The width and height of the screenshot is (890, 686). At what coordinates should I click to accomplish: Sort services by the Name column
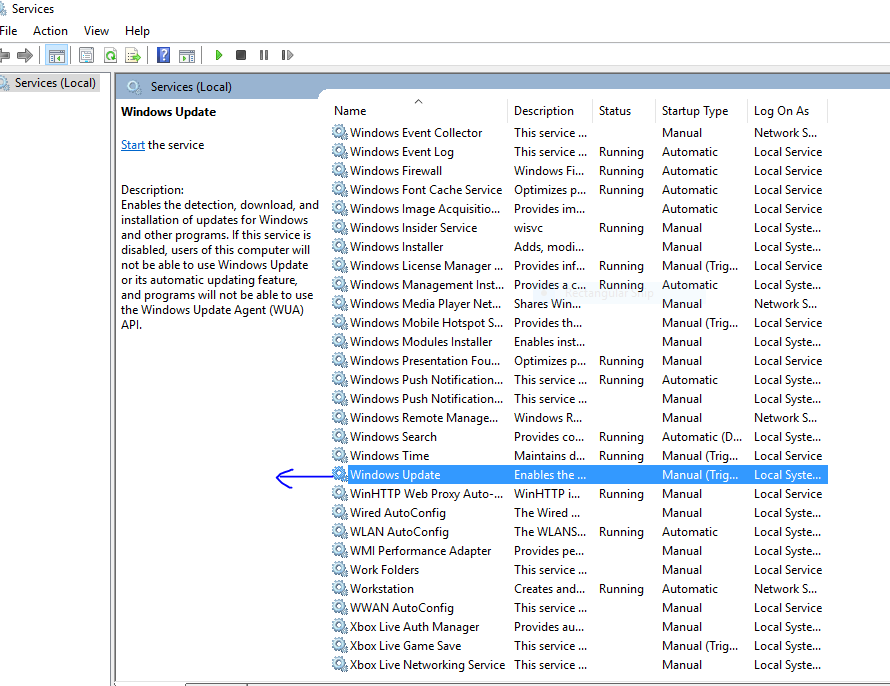(349, 110)
